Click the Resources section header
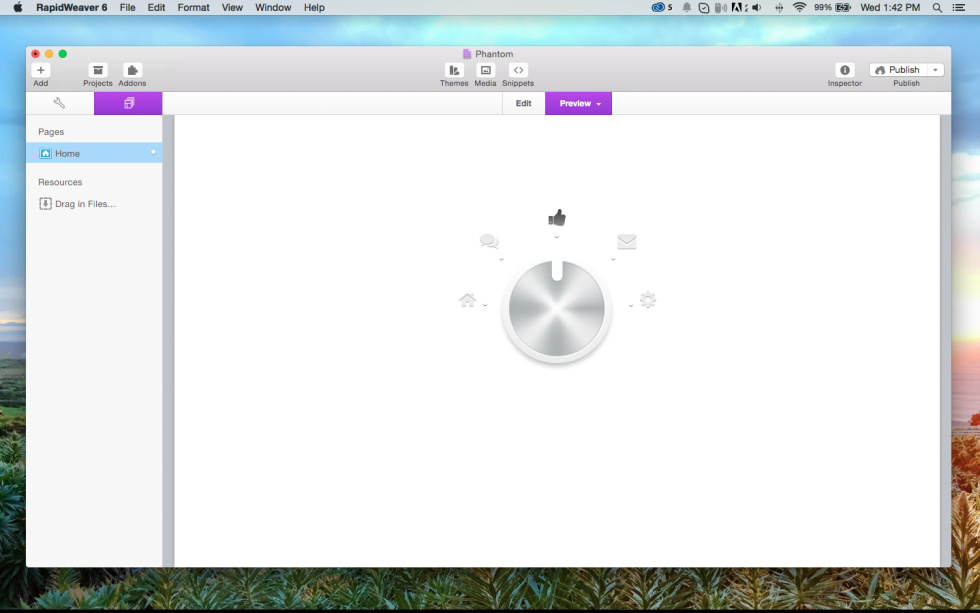 pyautogui.click(x=60, y=182)
